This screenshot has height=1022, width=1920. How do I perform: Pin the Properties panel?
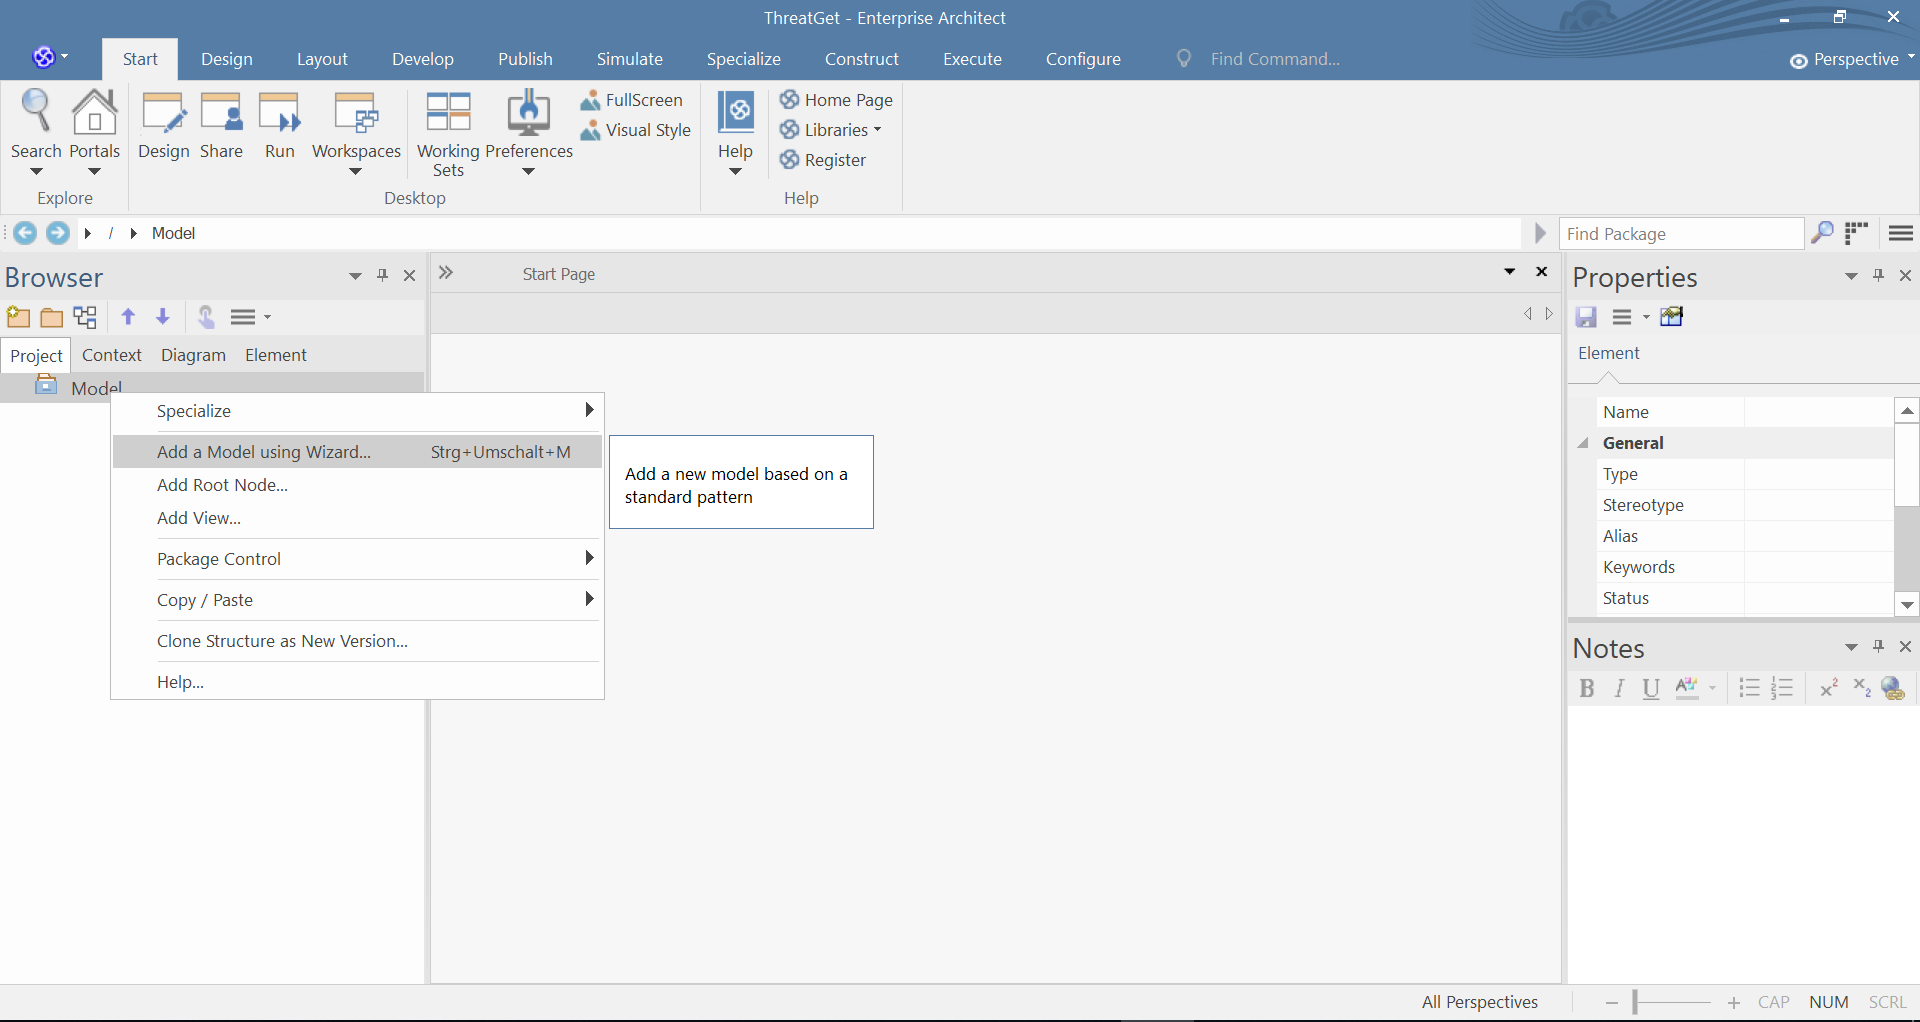tap(1878, 276)
